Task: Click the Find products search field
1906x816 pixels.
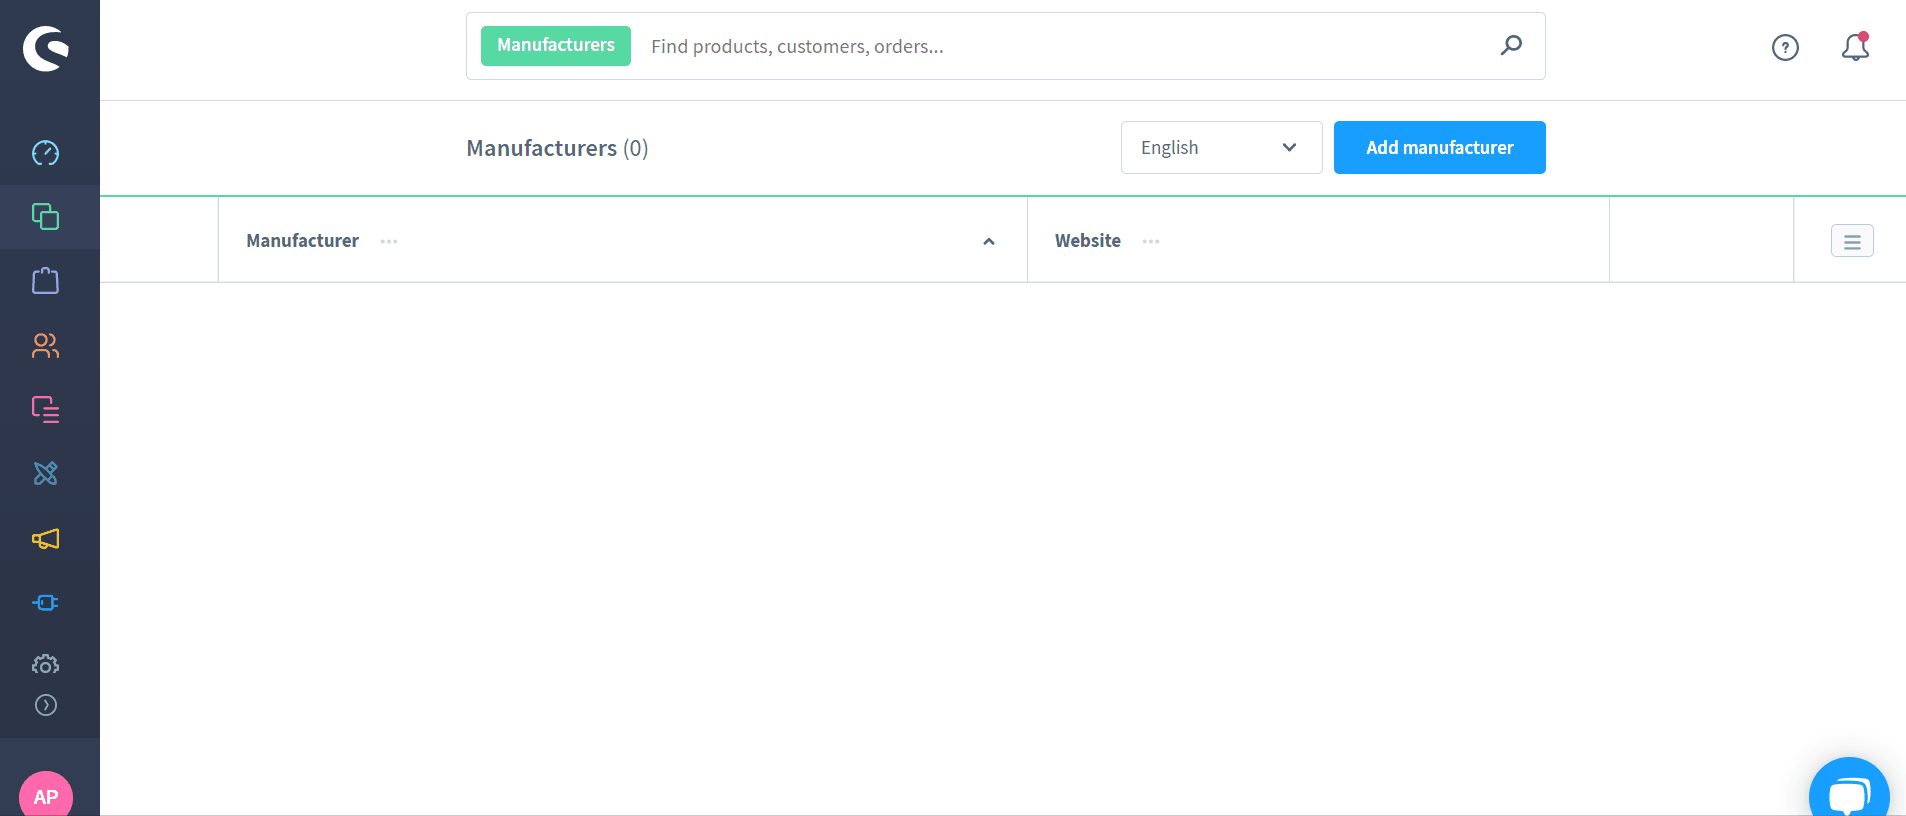Action: [1060, 47]
